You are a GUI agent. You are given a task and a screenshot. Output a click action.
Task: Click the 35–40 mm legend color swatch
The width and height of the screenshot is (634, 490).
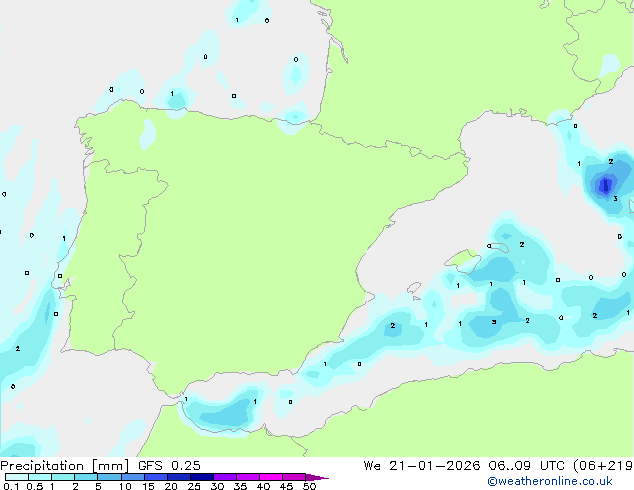(248, 477)
